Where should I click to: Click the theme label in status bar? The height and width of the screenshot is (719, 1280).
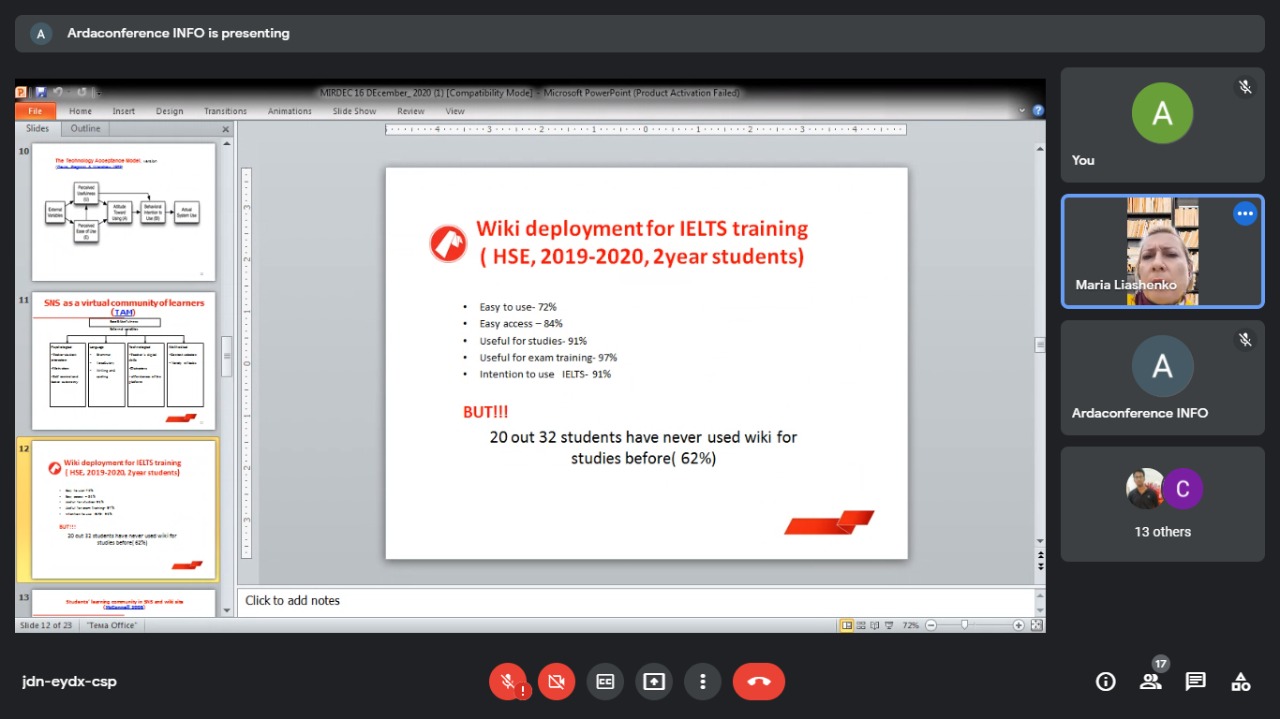(x=112, y=625)
